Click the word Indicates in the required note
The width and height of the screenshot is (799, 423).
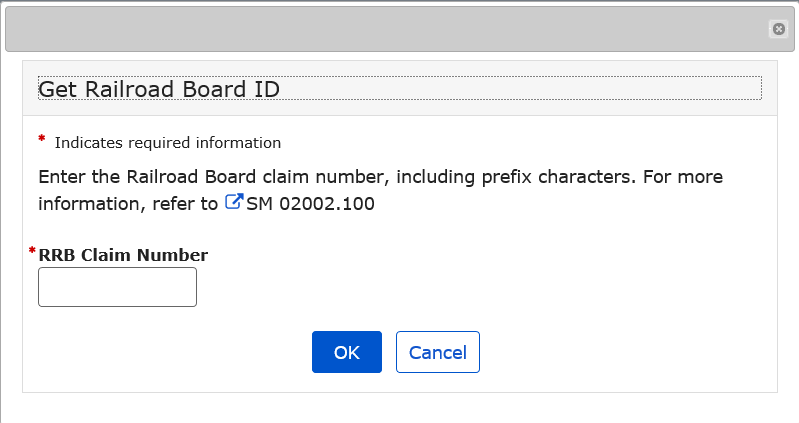87,143
